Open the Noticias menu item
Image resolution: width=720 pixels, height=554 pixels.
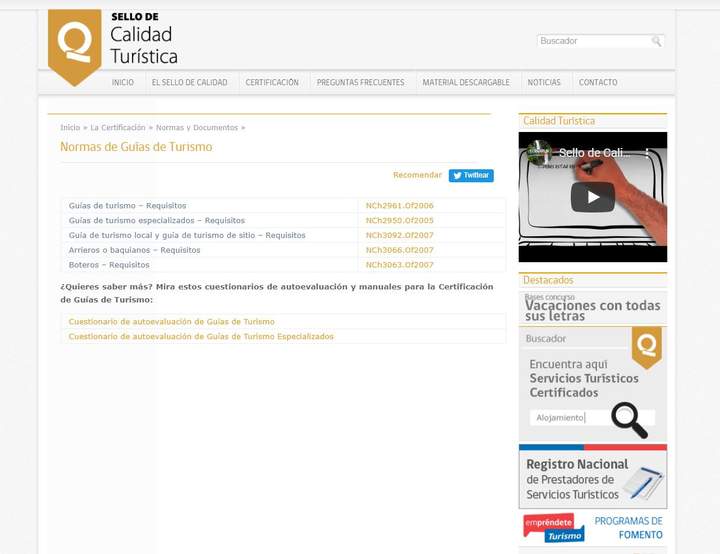point(544,83)
